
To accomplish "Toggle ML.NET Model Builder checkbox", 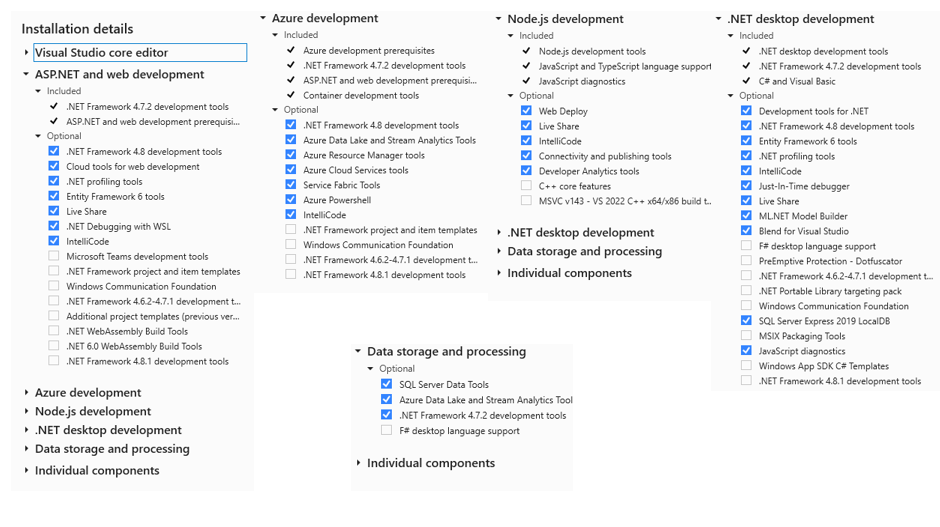I will [746, 216].
